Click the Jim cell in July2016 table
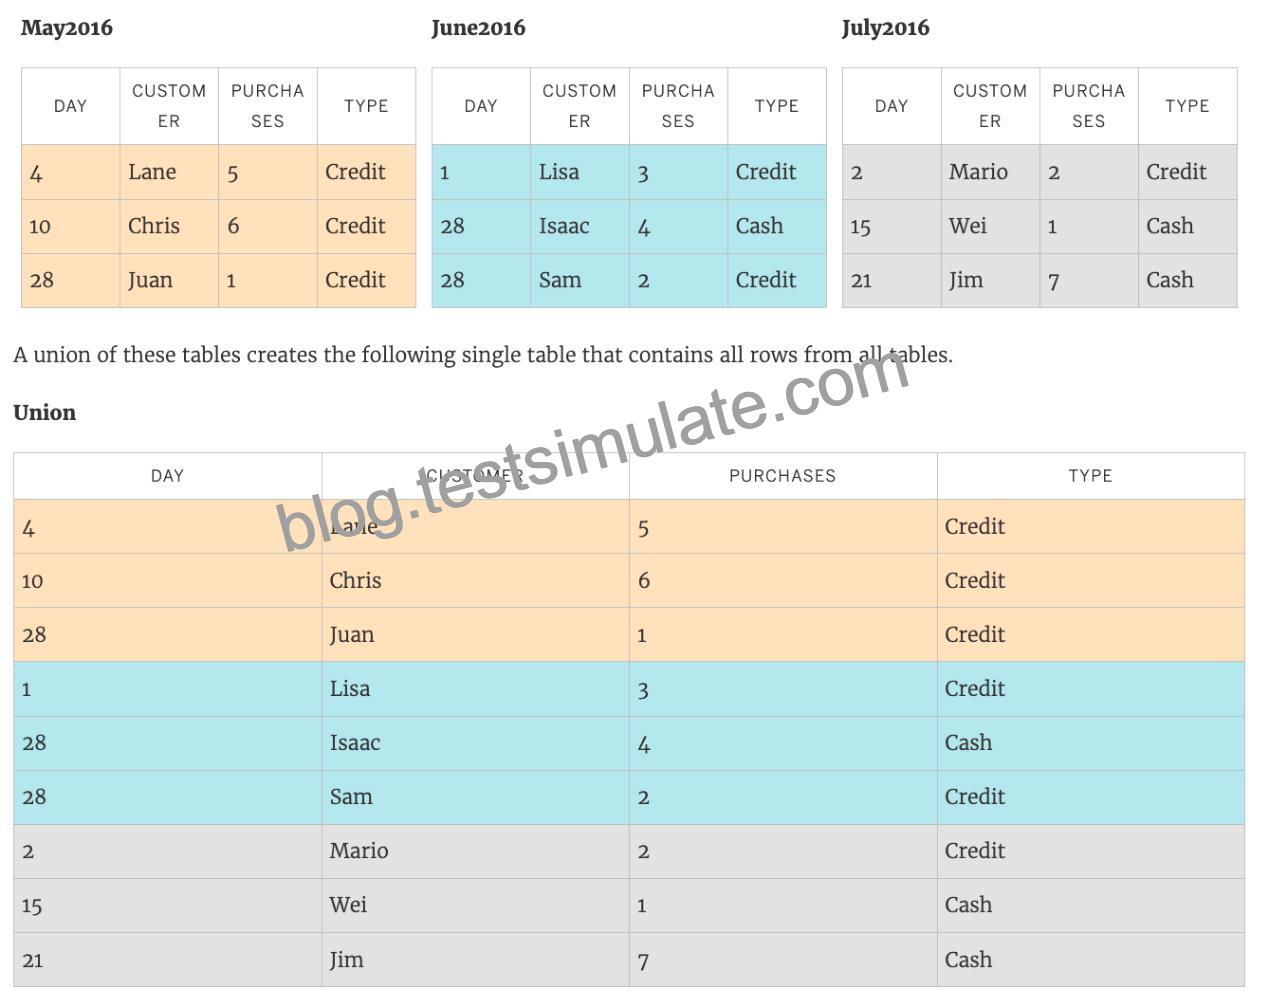 990,280
